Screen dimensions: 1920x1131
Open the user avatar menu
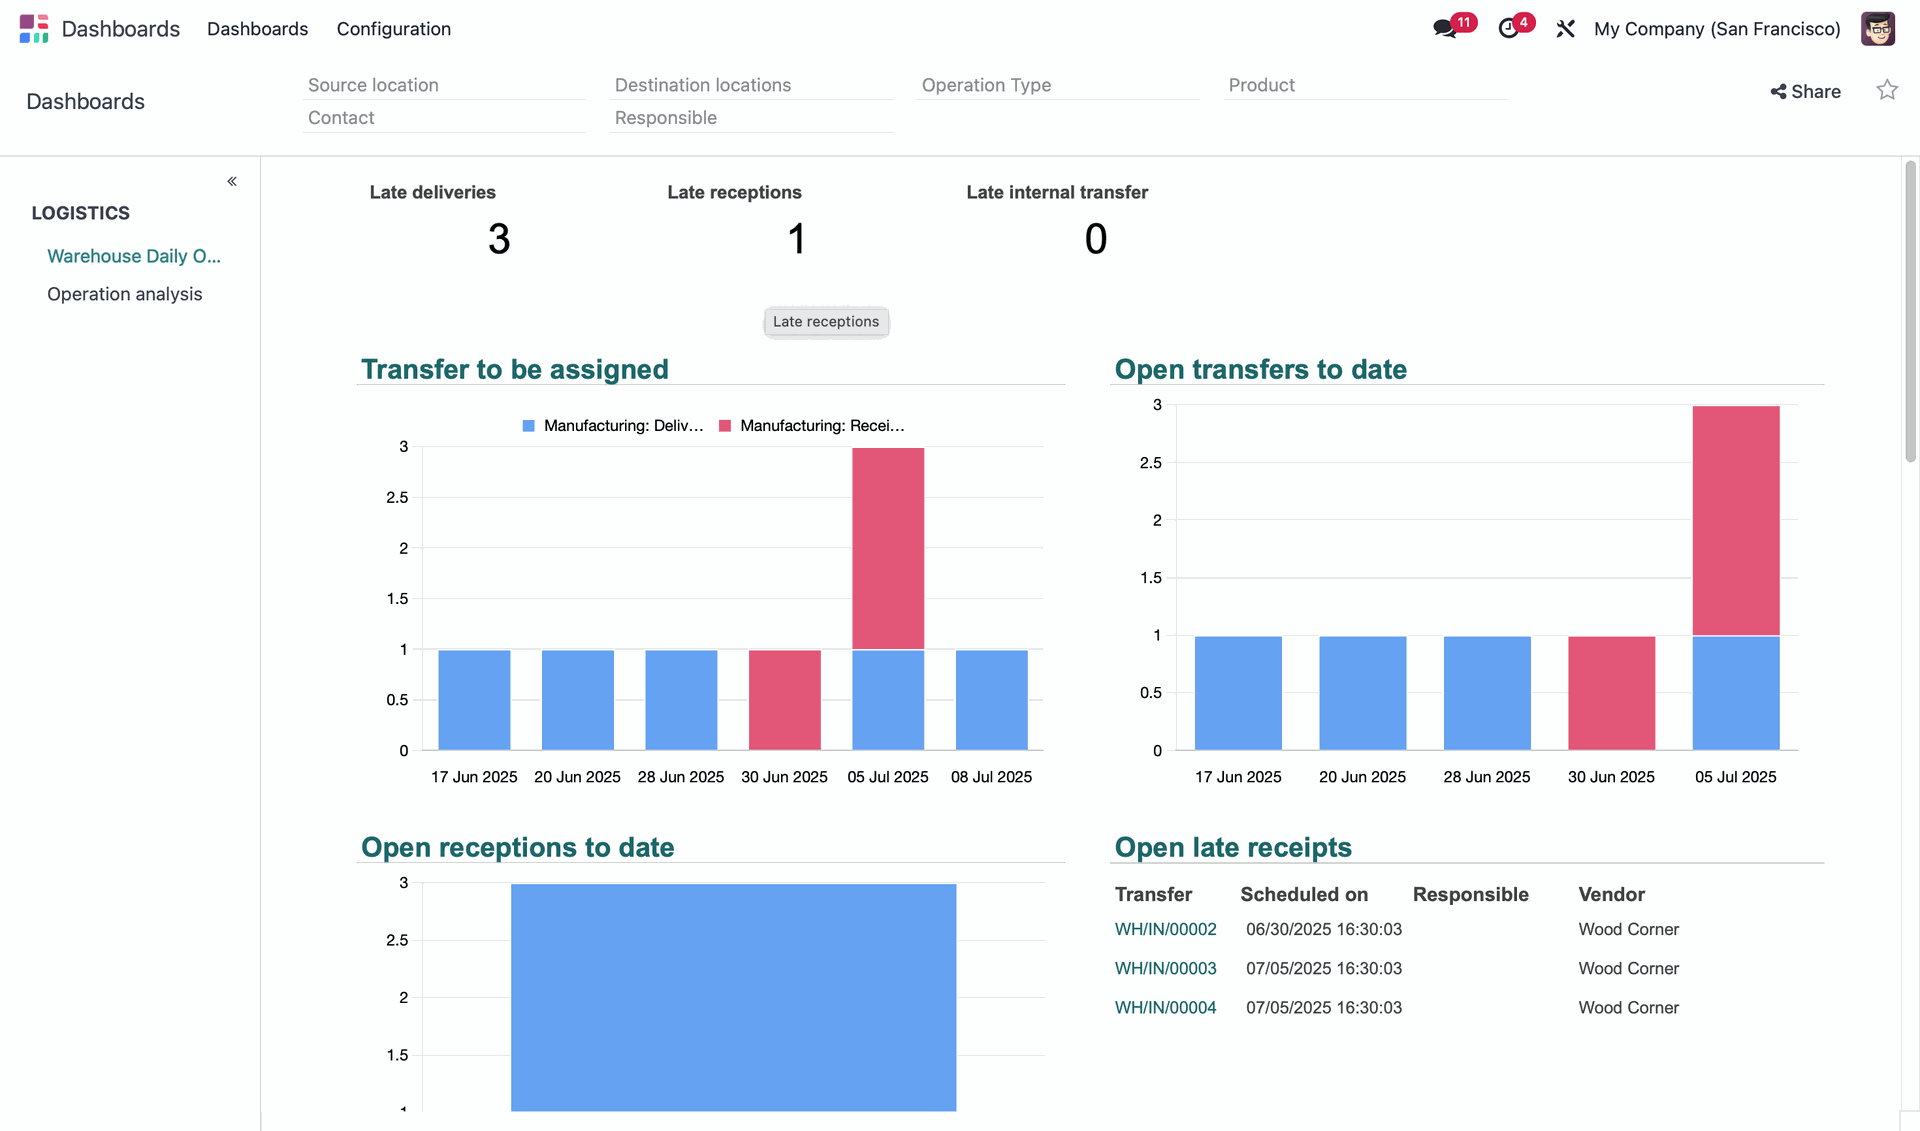pyautogui.click(x=1877, y=29)
